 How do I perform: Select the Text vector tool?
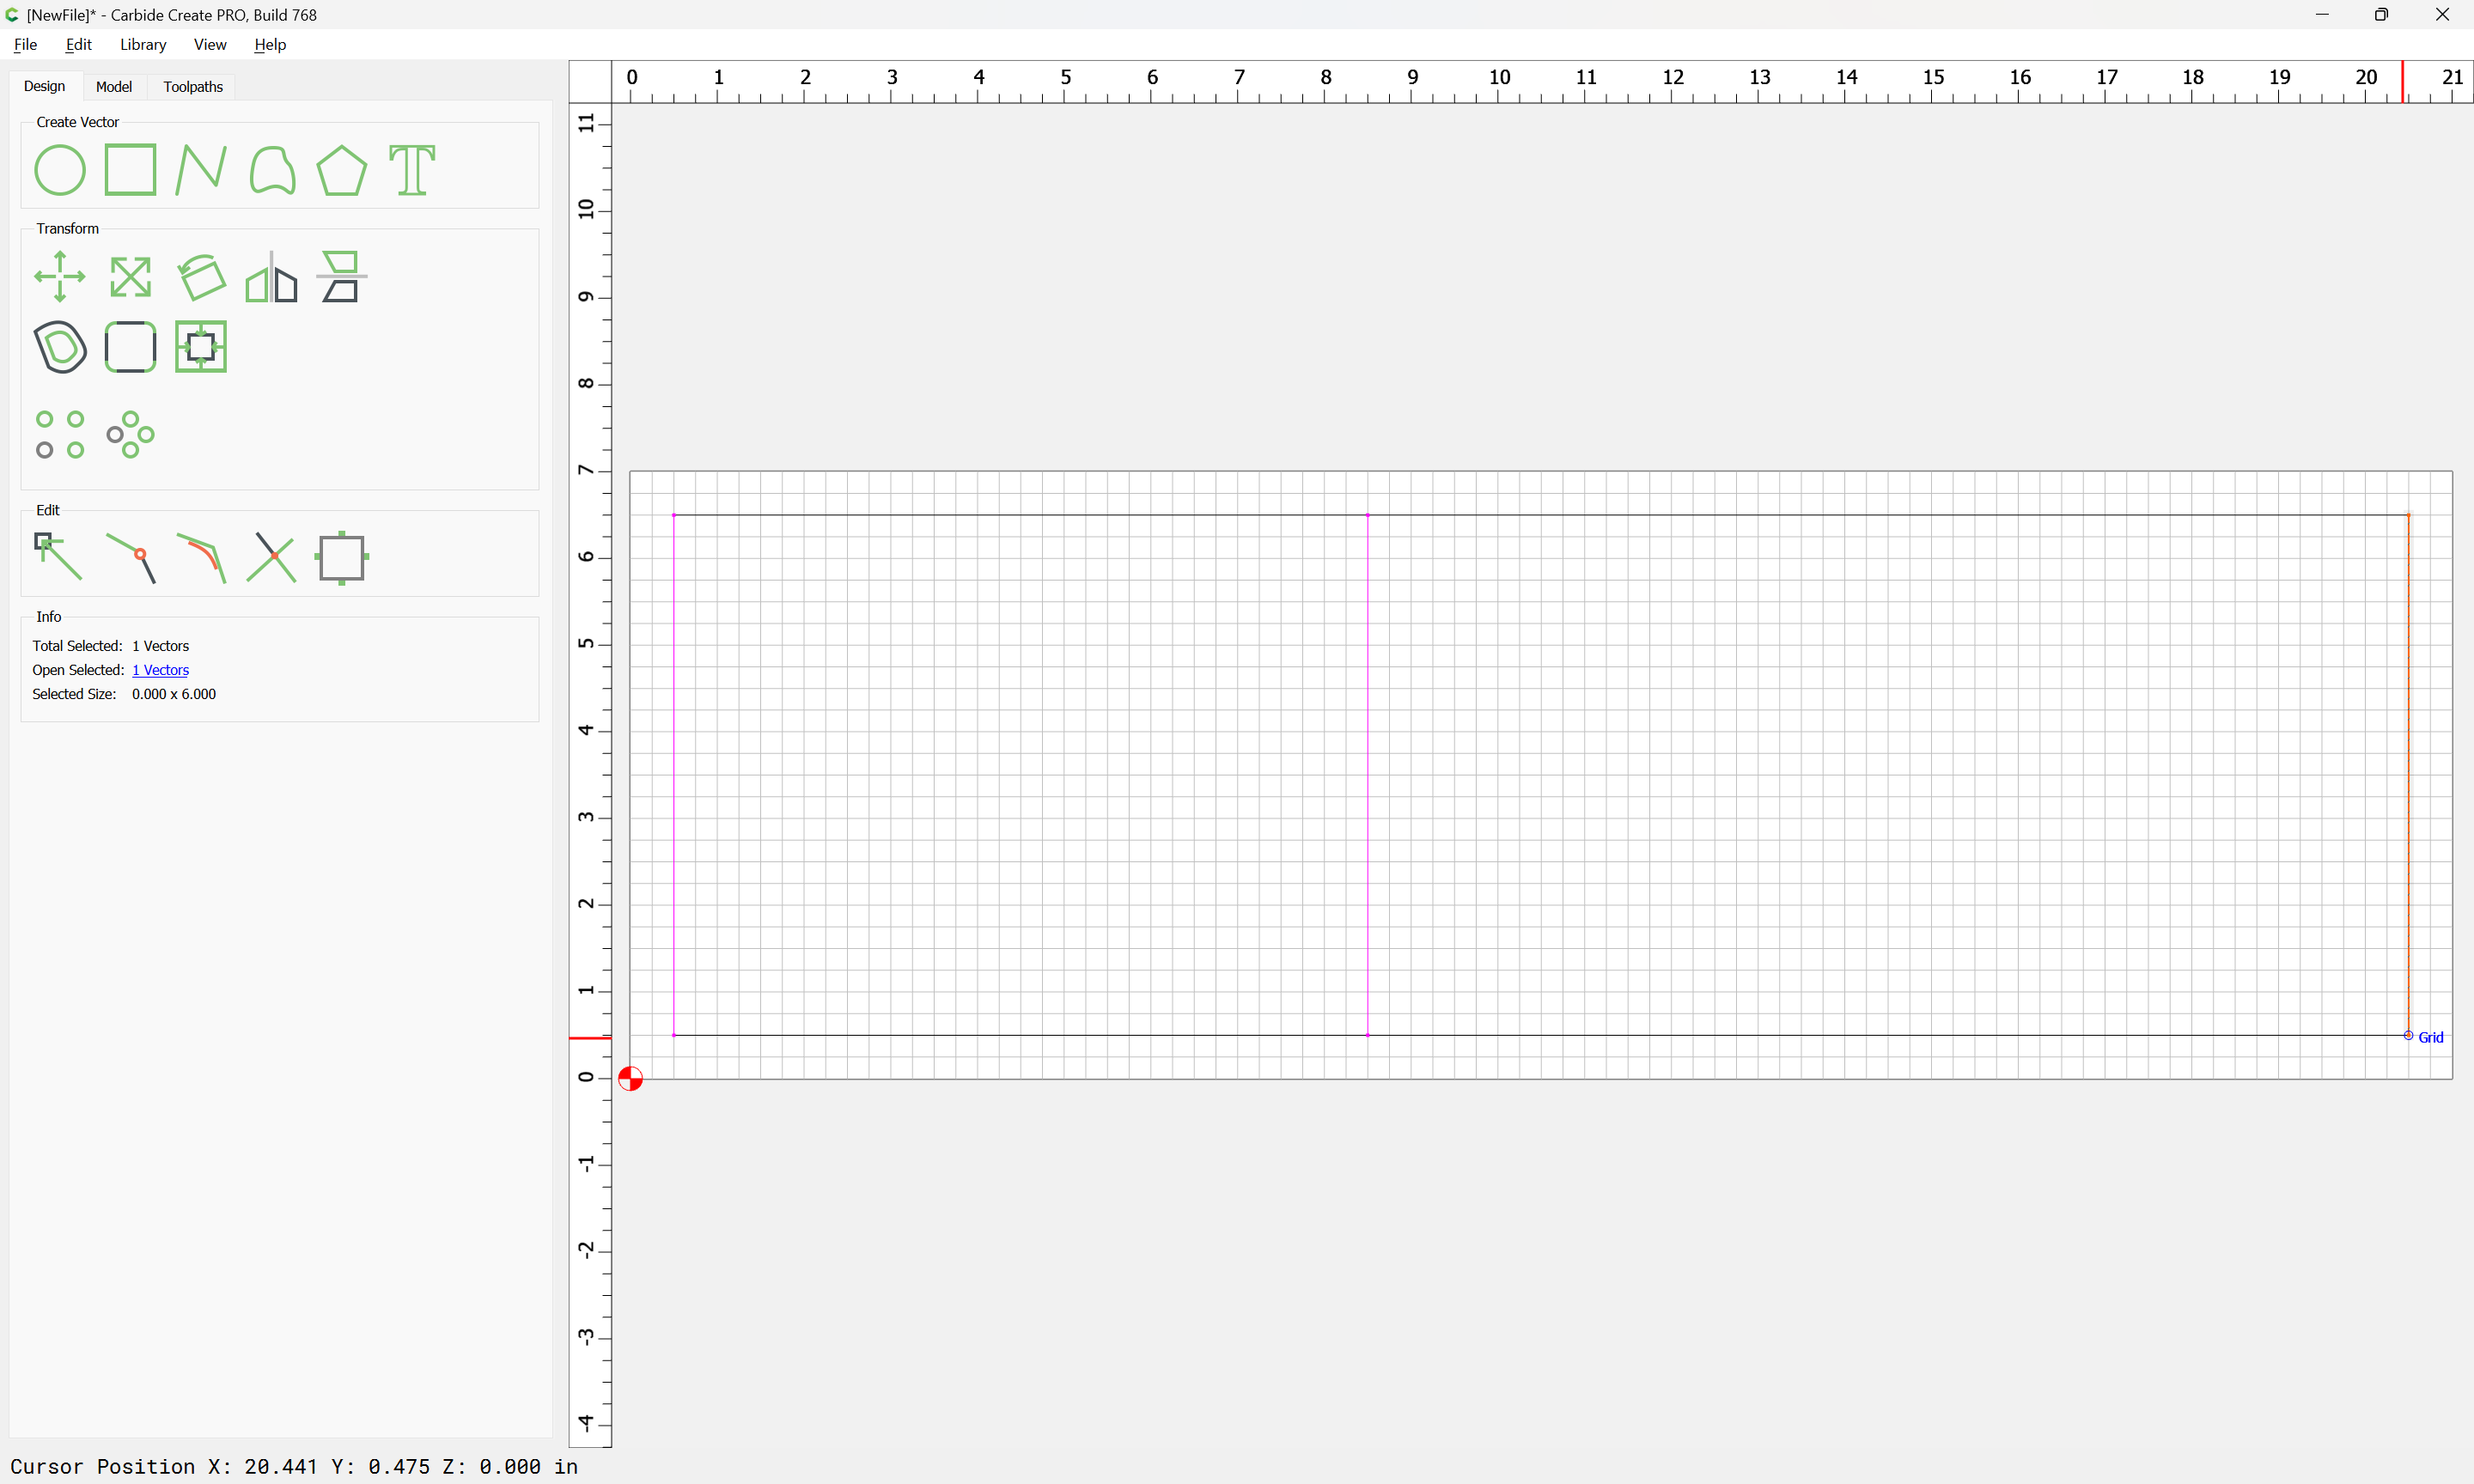(412, 170)
